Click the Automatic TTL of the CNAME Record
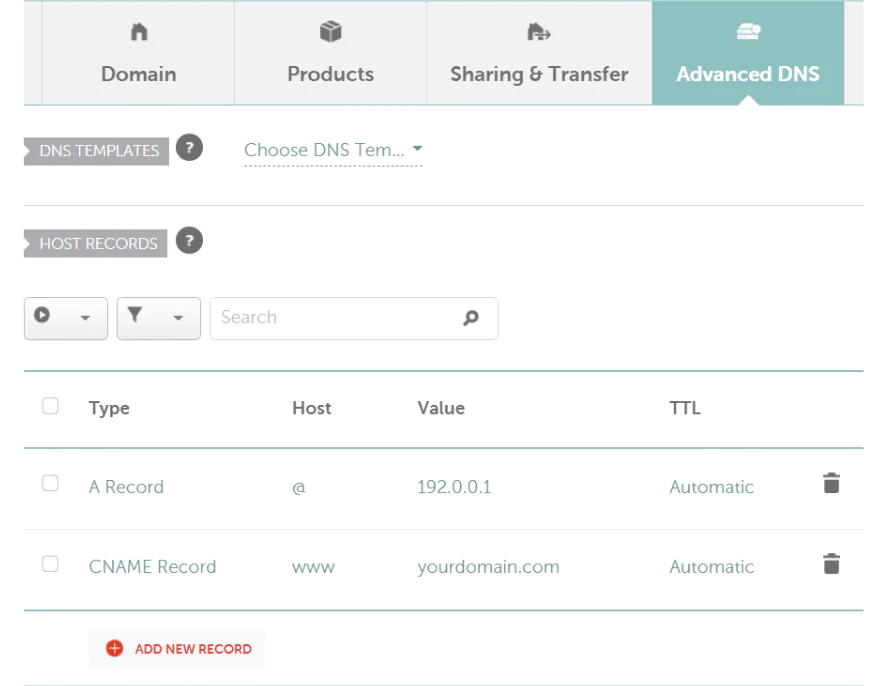 pyautogui.click(x=711, y=566)
